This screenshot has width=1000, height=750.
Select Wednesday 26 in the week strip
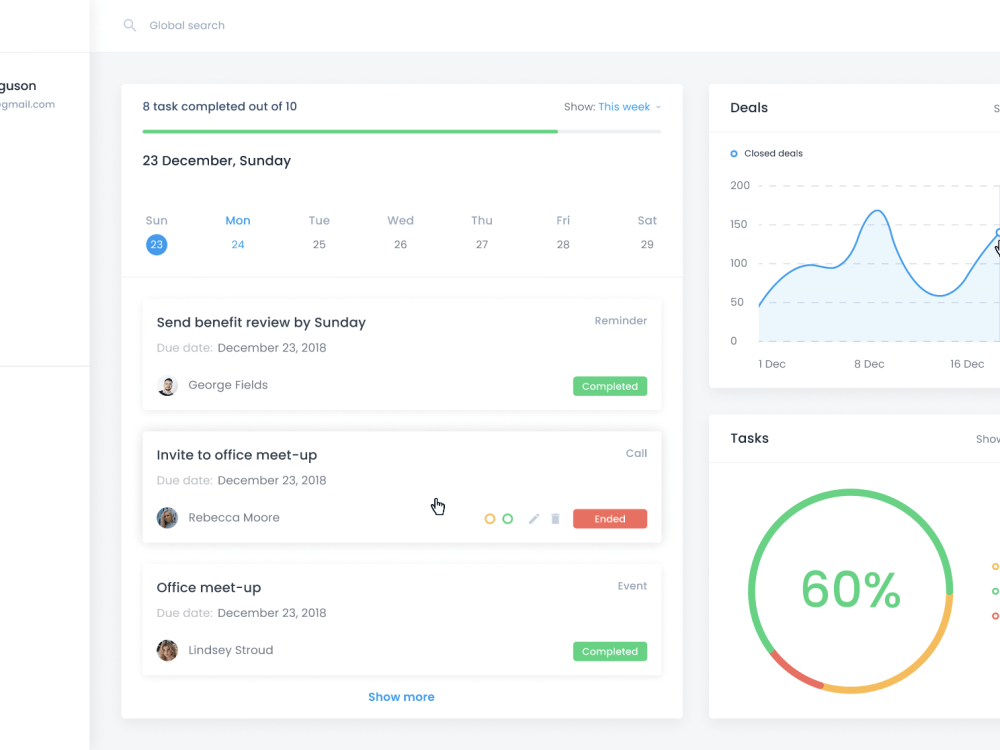(401, 244)
